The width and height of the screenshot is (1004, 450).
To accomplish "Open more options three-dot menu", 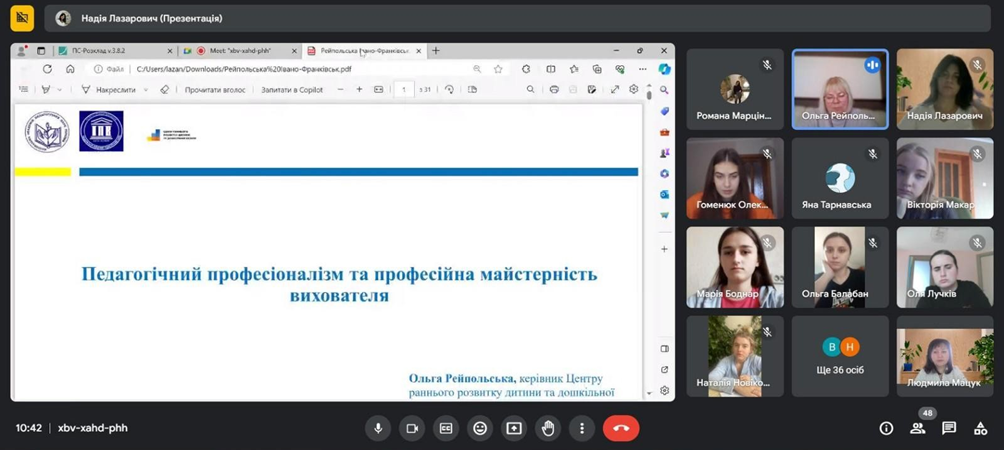I will pyautogui.click(x=581, y=428).
